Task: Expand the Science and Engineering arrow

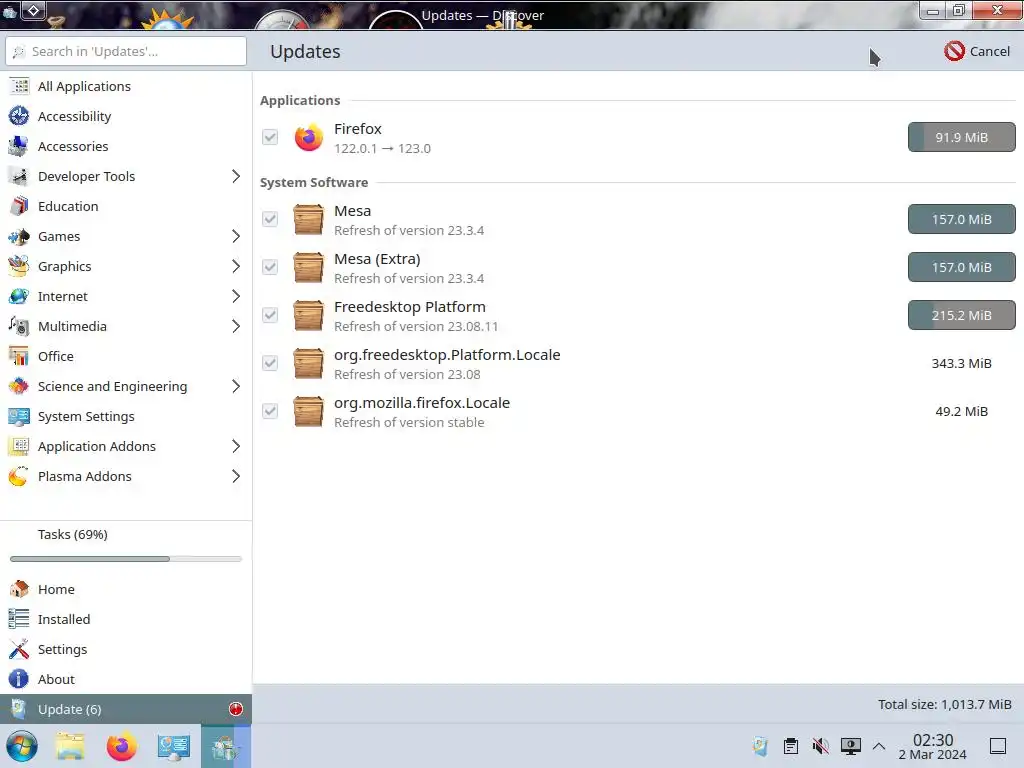Action: (x=236, y=387)
